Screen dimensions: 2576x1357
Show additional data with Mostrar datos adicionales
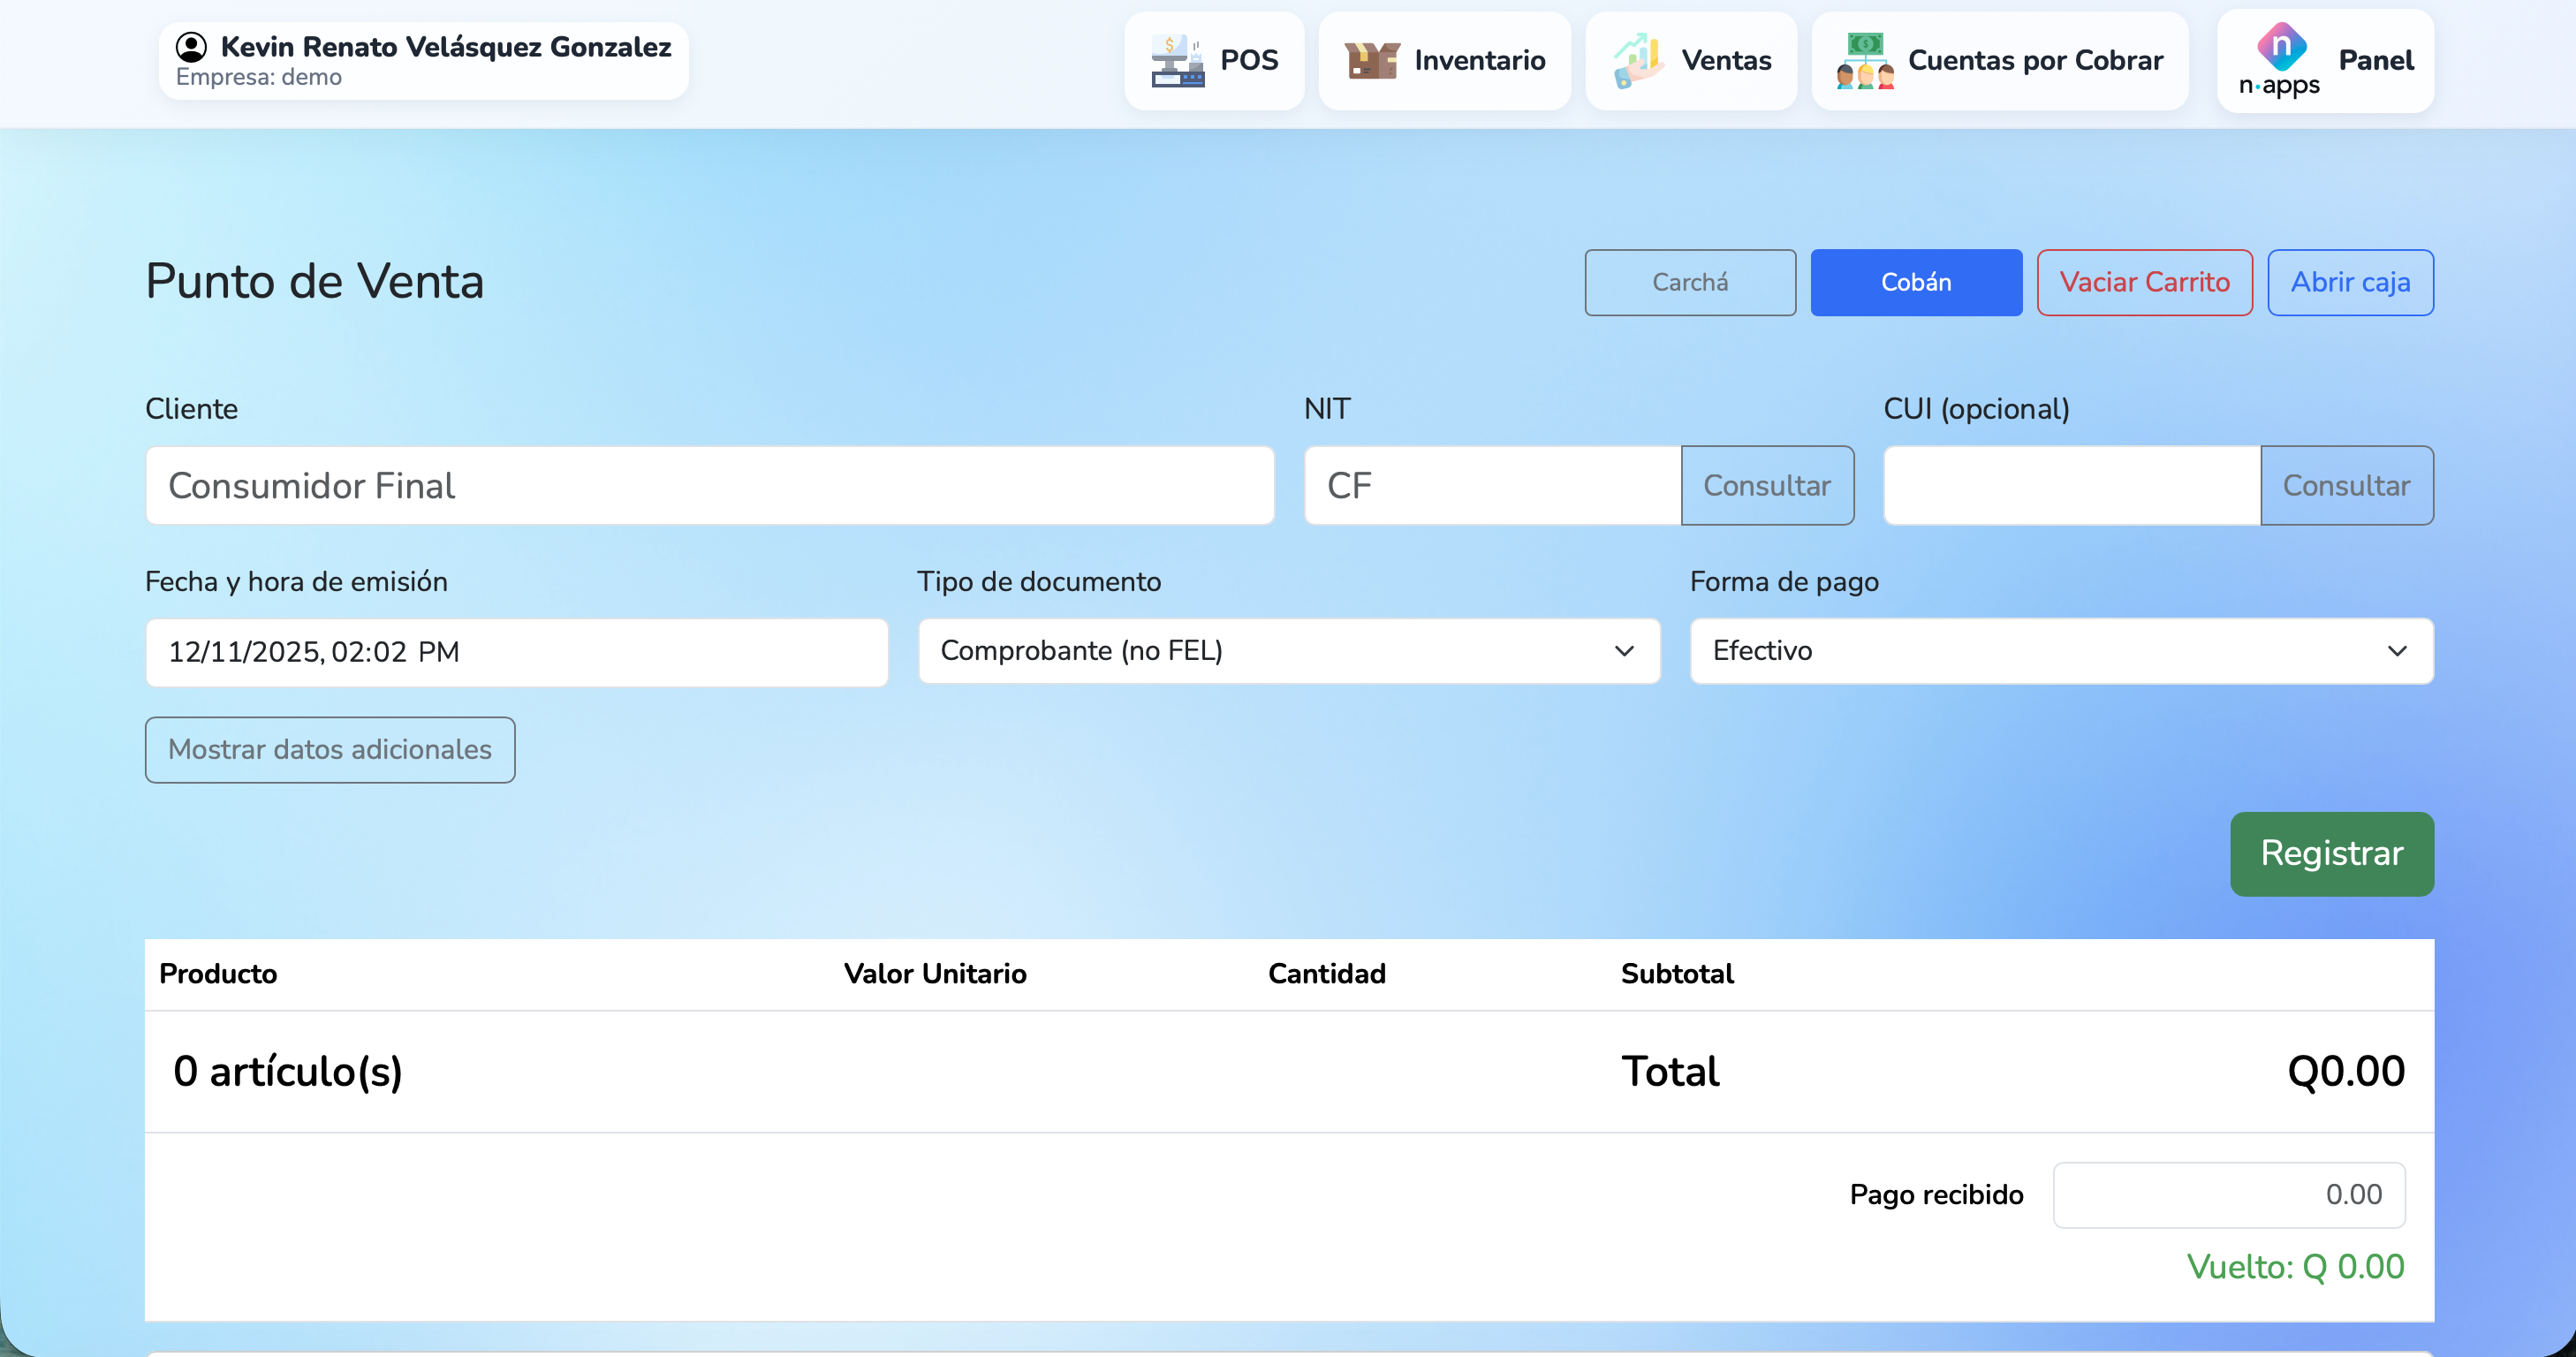click(330, 750)
